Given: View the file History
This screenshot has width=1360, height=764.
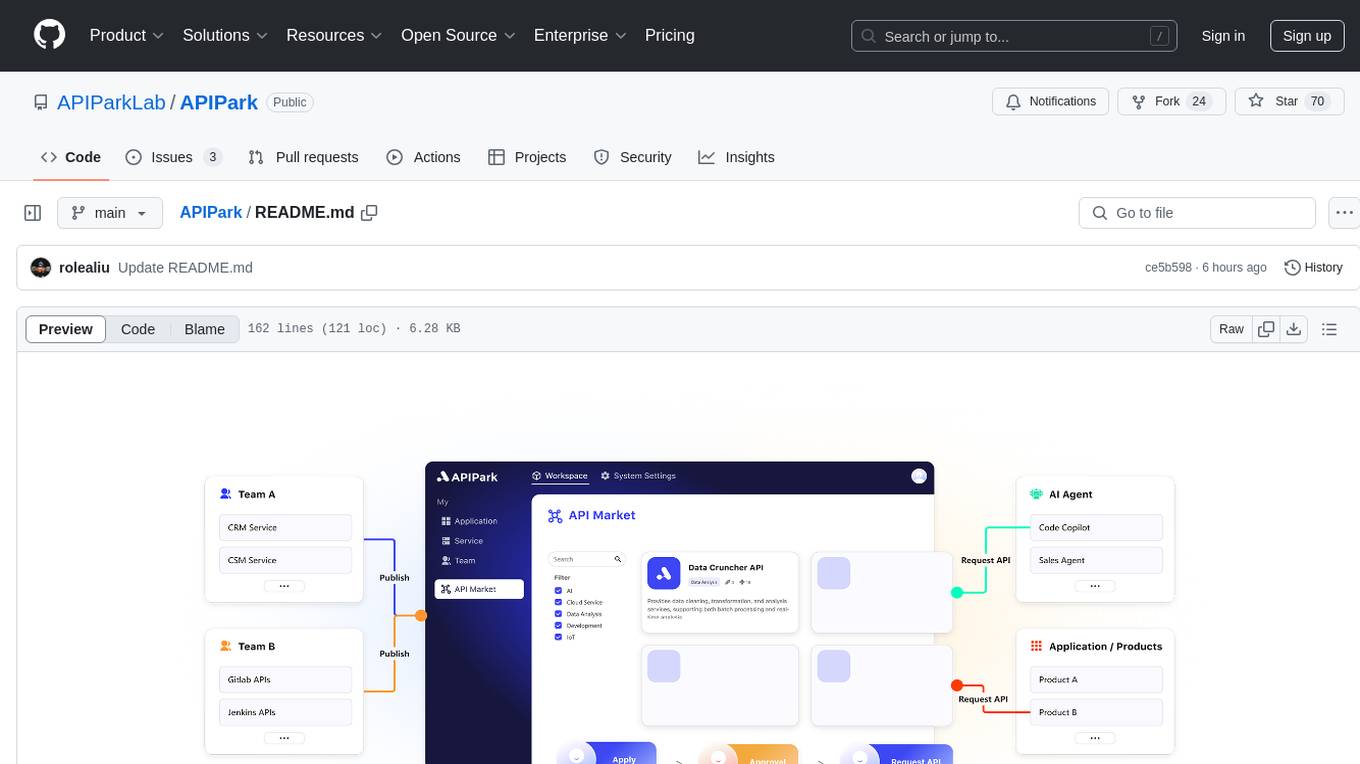Looking at the screenshot, I should [x=1313, y=267].
